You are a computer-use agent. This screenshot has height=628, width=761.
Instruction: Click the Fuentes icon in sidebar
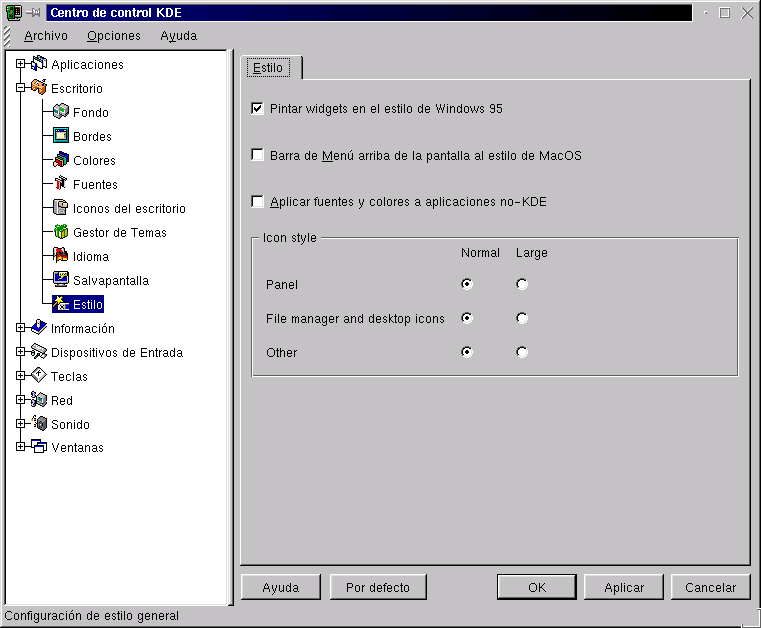pos(61,184)
